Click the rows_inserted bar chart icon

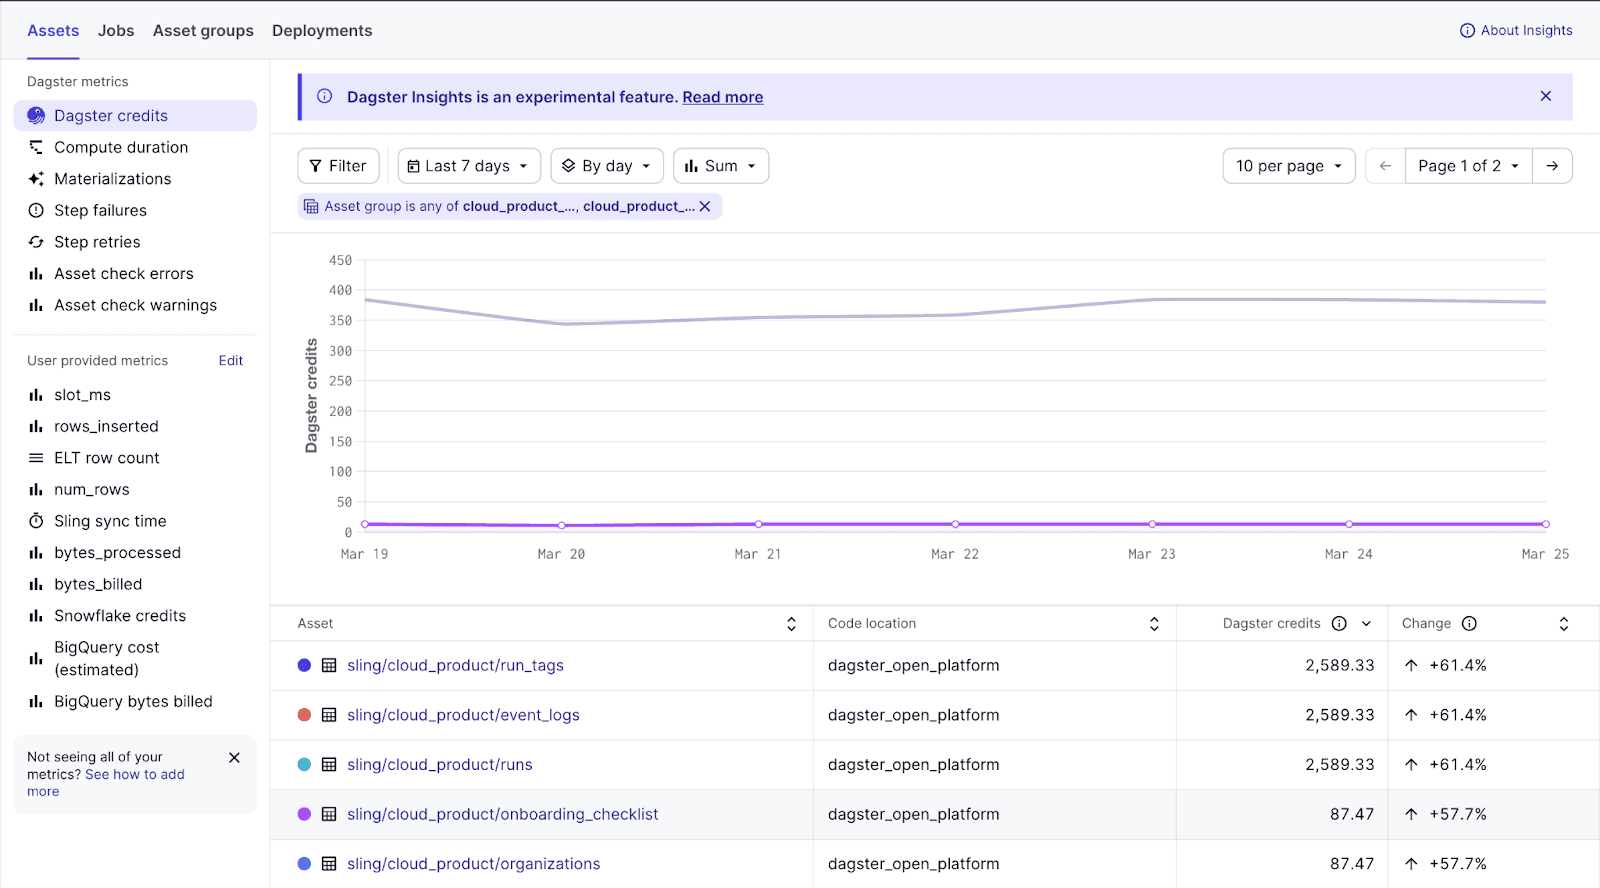pos(36,426)
